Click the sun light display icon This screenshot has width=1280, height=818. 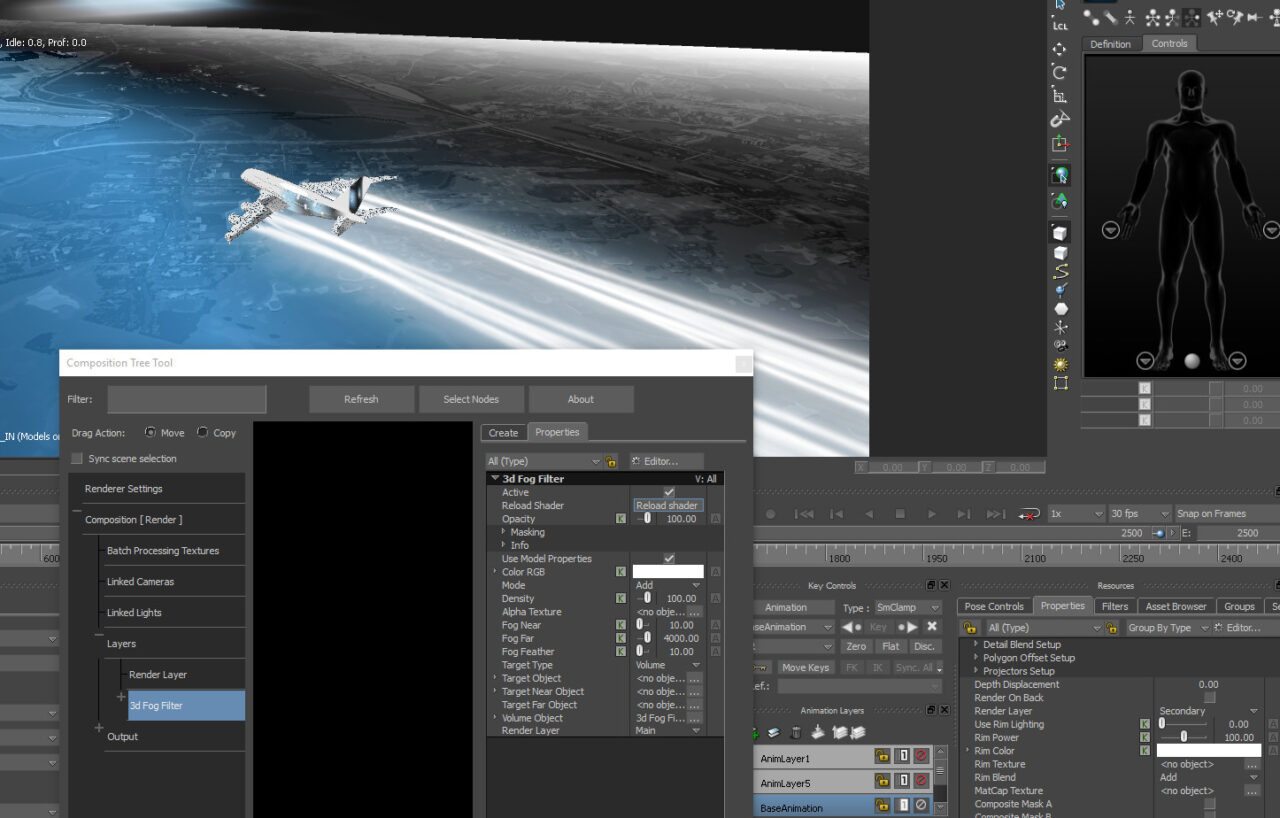[x=1060, y=365]
